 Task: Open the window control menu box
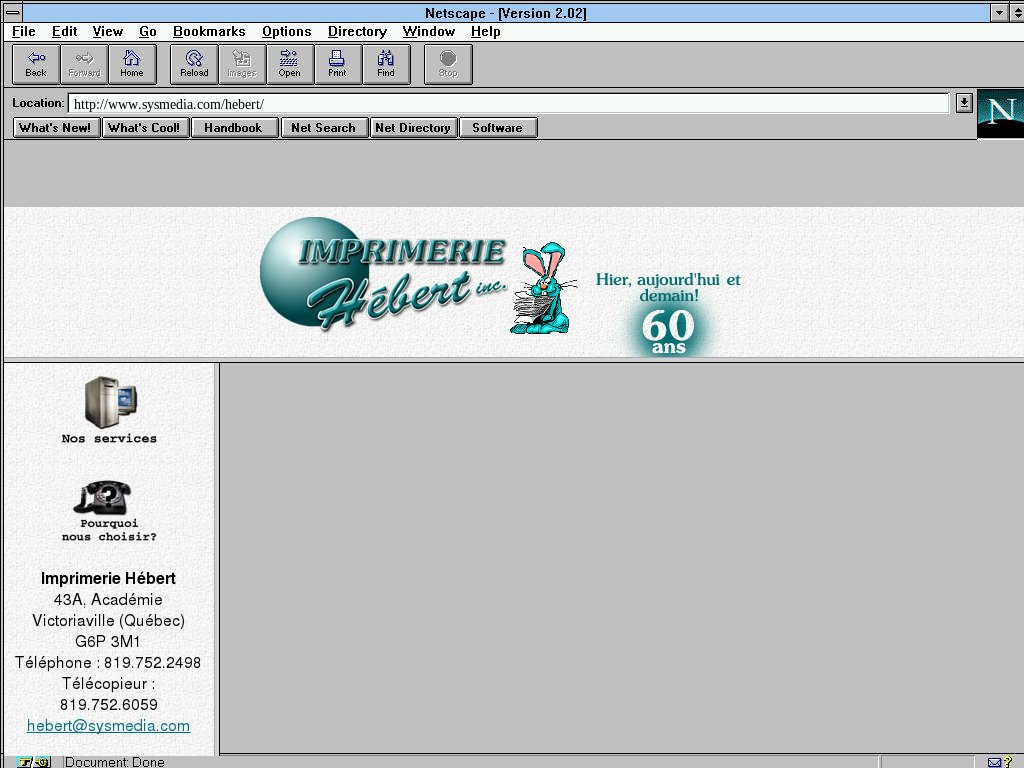point(13,13)
